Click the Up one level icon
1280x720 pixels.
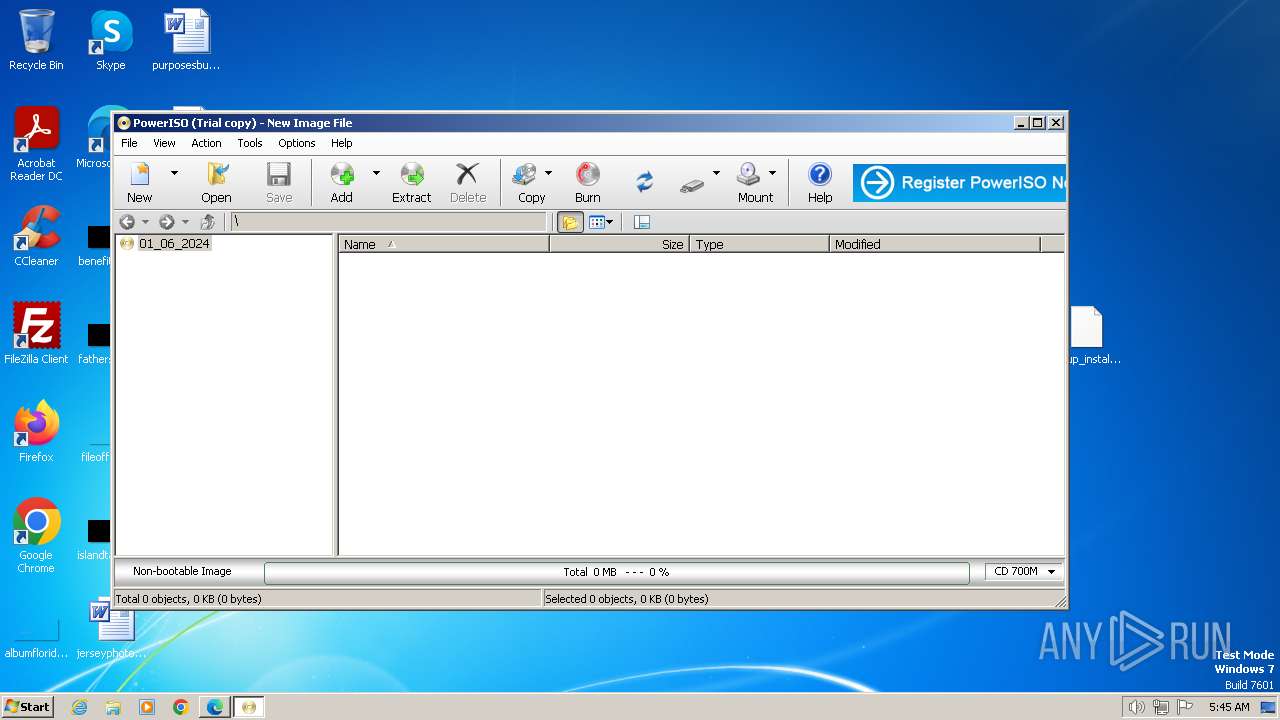coord(208,222)
